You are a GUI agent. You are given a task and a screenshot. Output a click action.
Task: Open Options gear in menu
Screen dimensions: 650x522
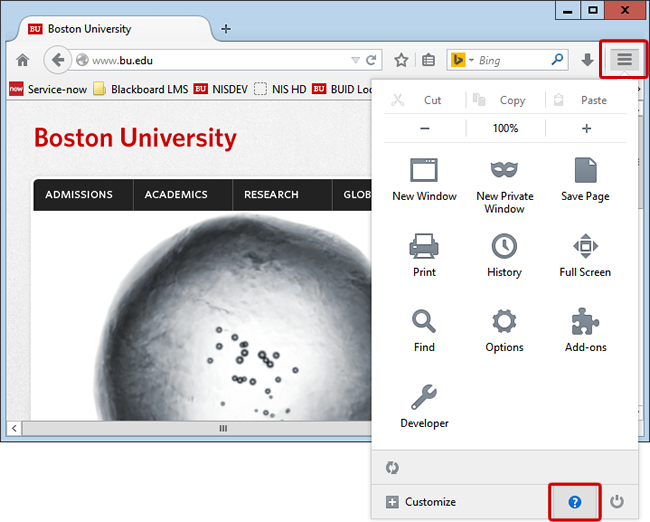(x=504, y=331)
